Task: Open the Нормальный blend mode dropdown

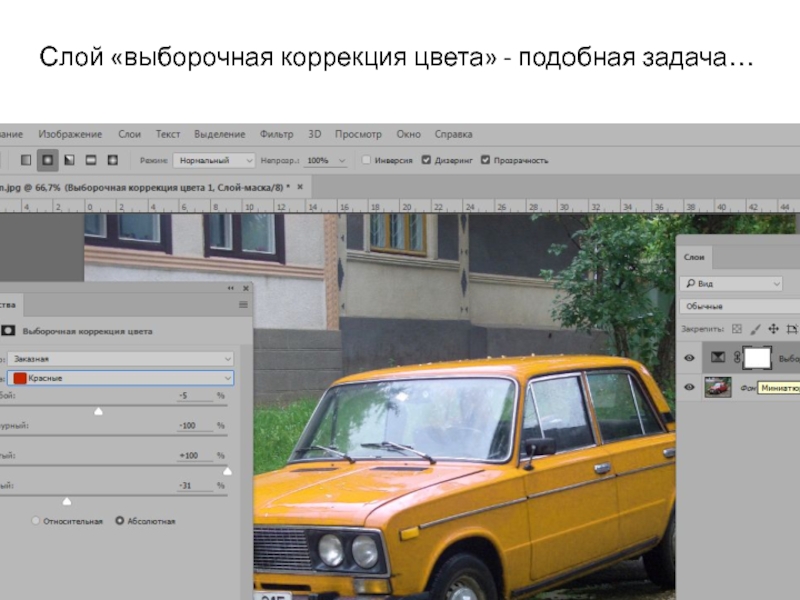Action: click(214, 160)
